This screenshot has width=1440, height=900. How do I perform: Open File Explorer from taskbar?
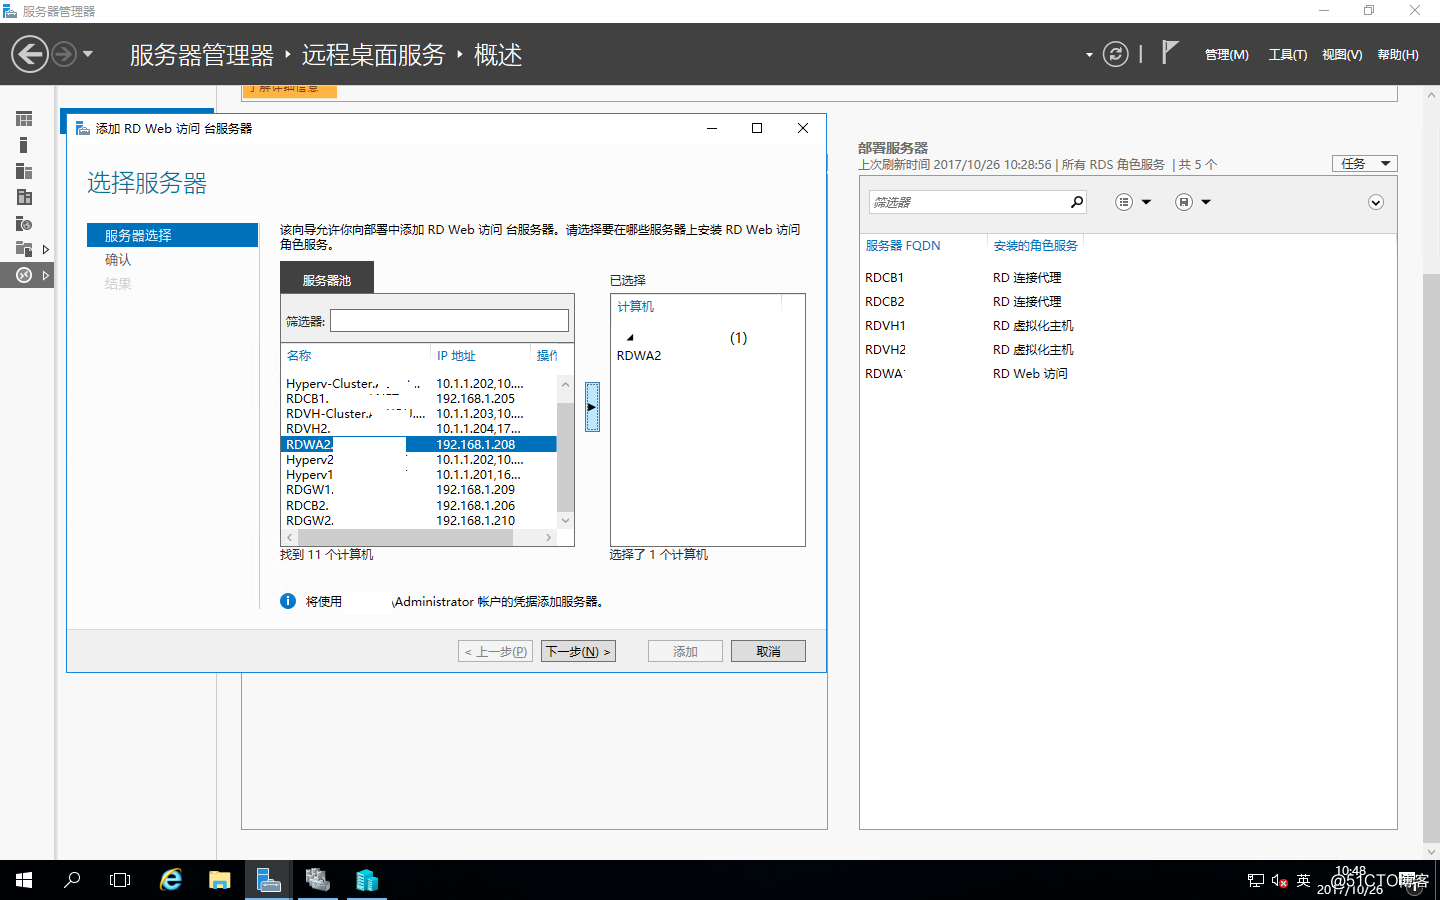click(220, 880)
